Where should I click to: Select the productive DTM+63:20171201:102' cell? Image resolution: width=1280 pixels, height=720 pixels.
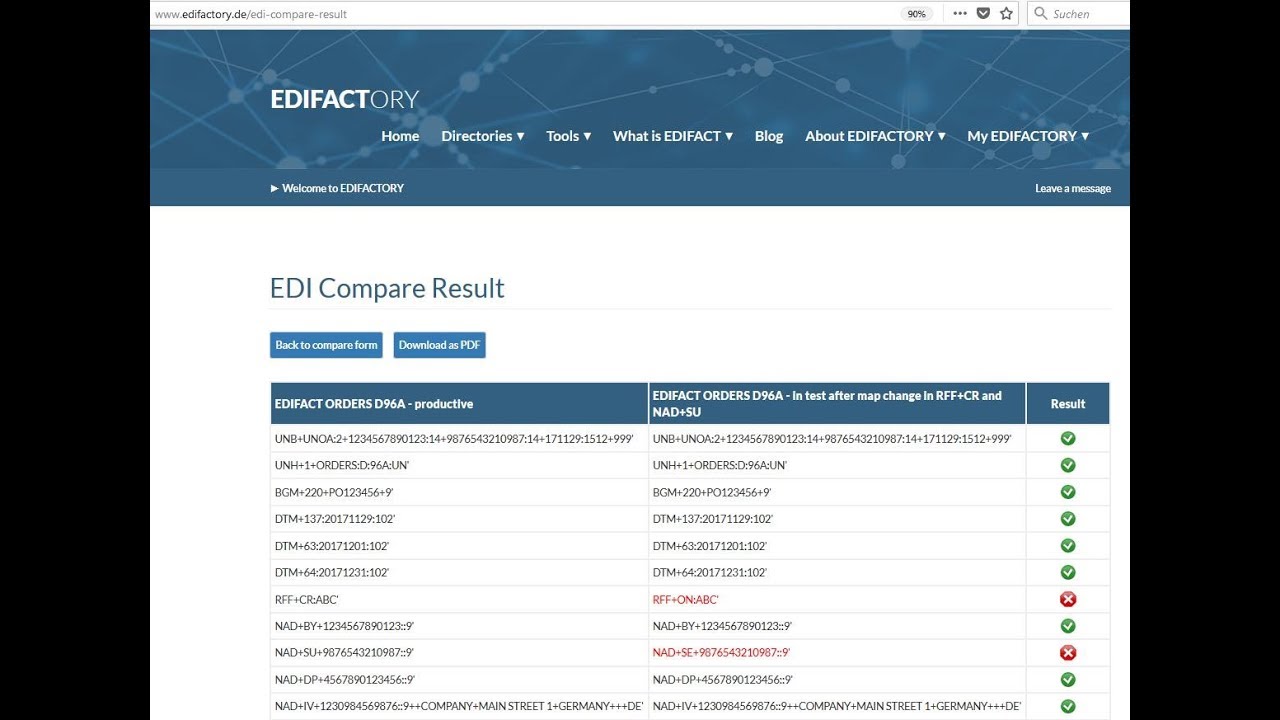pos(459,546)
